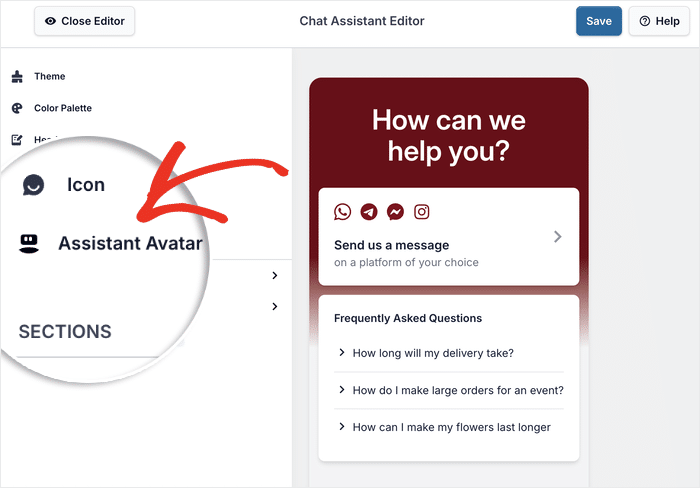Viewport: 700px width, 488px height.
Task: Click the Close Editor button
Action: tap(85, 21)
